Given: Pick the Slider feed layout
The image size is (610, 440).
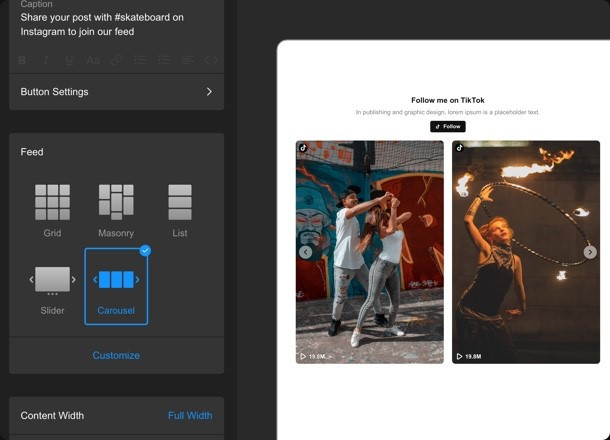Looking at the screenshot, I should (x=52, y=287).
